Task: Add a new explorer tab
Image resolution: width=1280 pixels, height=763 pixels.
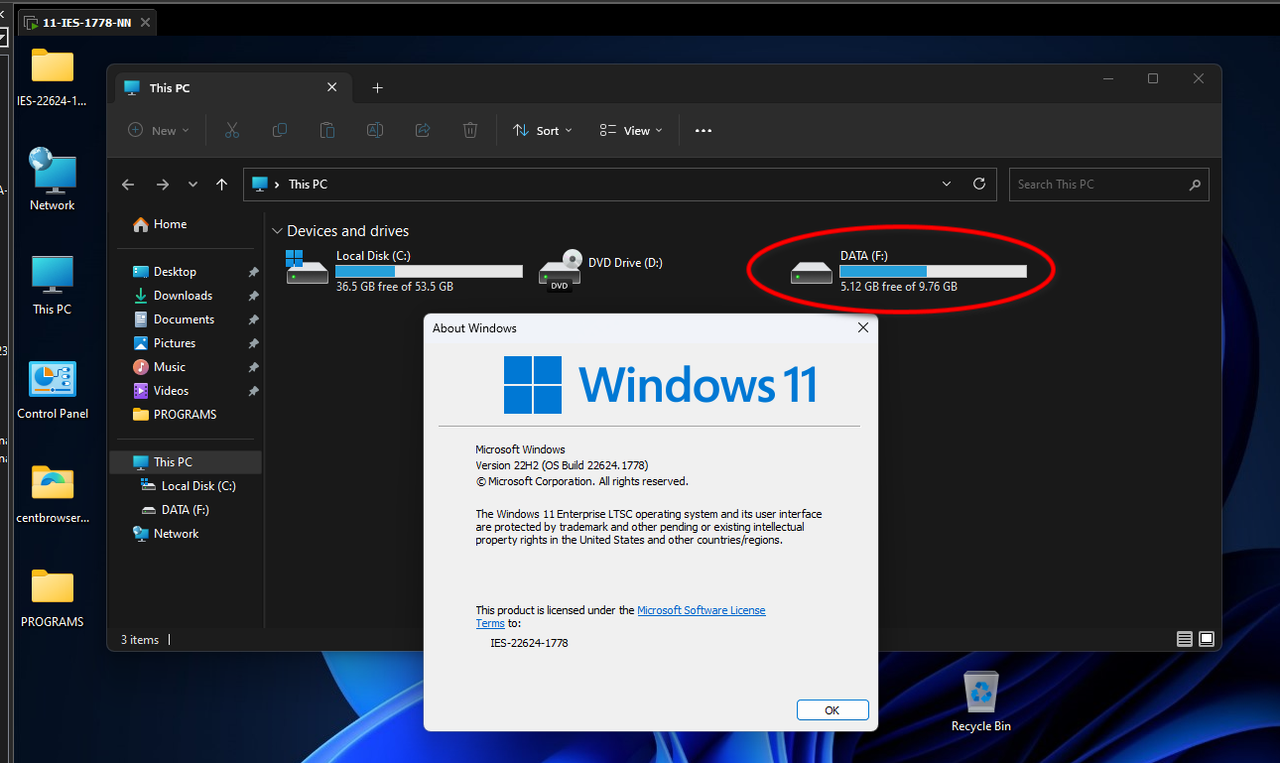Action: tap(377, 88)
